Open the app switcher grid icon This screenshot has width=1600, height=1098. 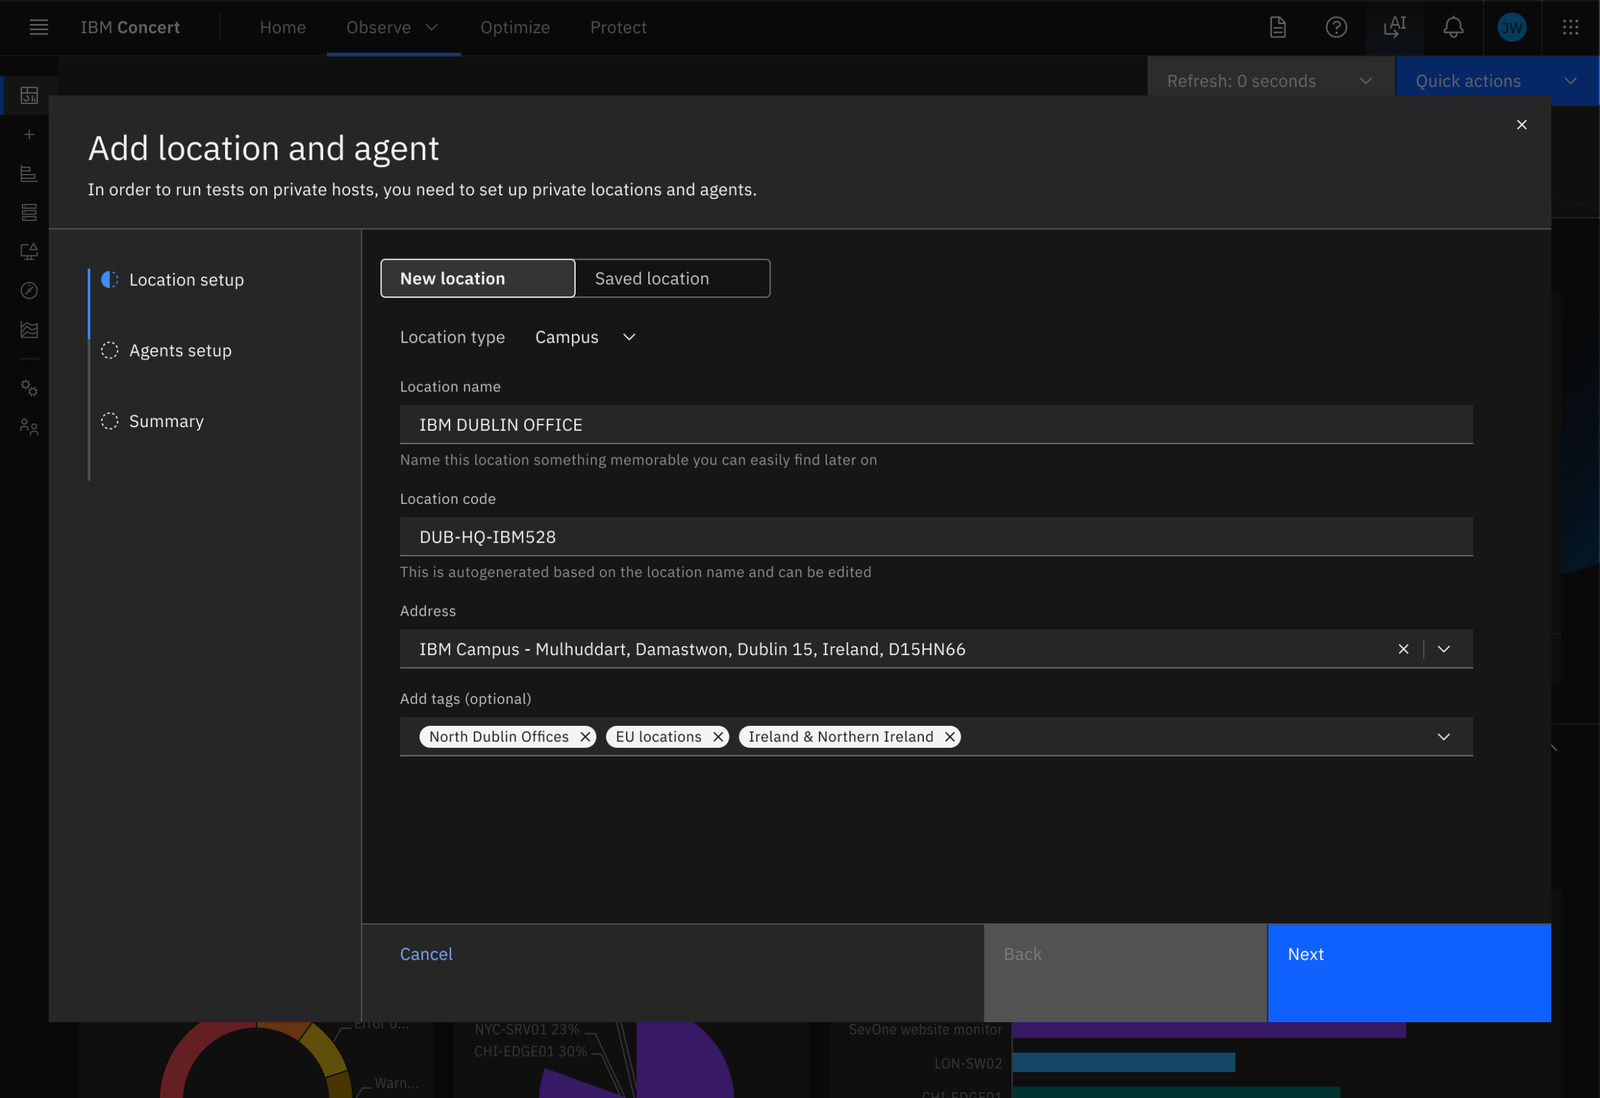pyautogui.click(x=1571, y=27)
